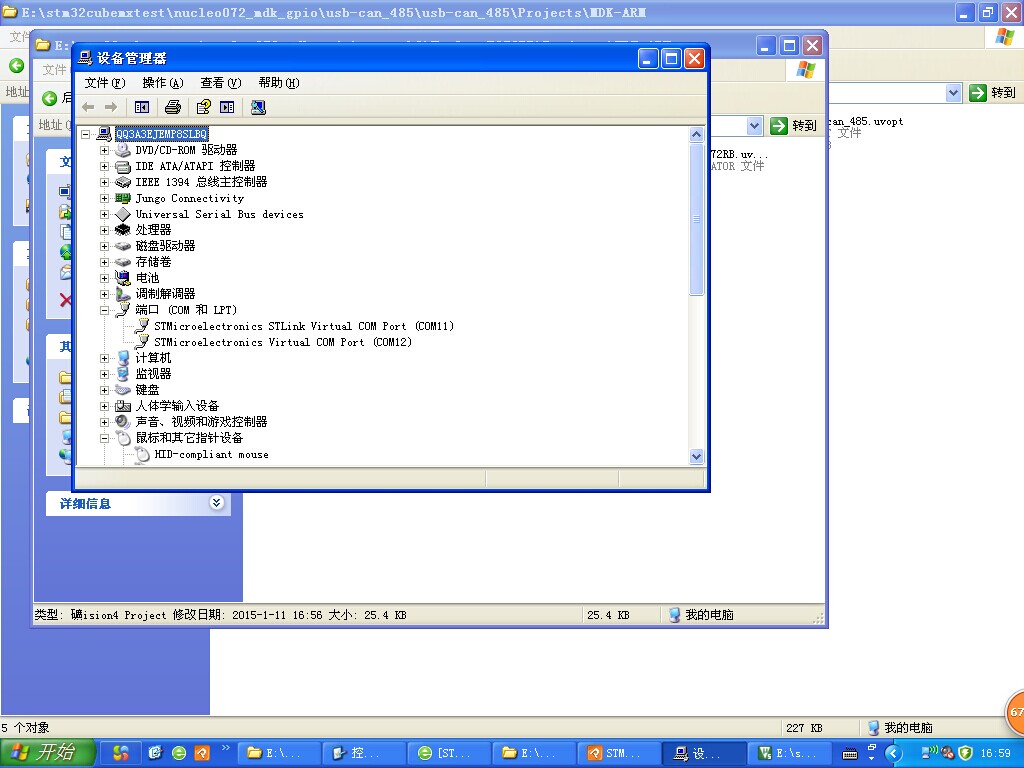Viewport: 1024px width, 768px height.
Task: Click the print icon in Device Manager toolbar
Action: (x=172, y=107)
